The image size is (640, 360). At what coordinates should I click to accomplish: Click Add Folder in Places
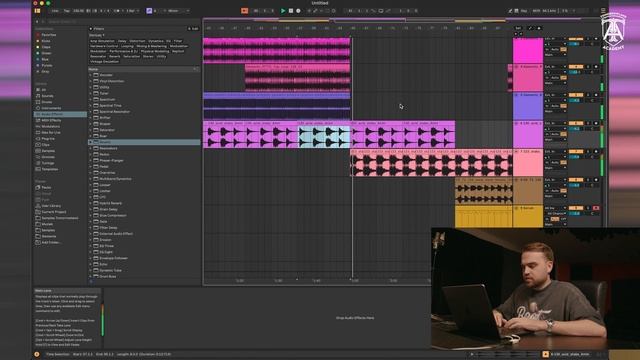pyautogui.click(x=51, y=242)
